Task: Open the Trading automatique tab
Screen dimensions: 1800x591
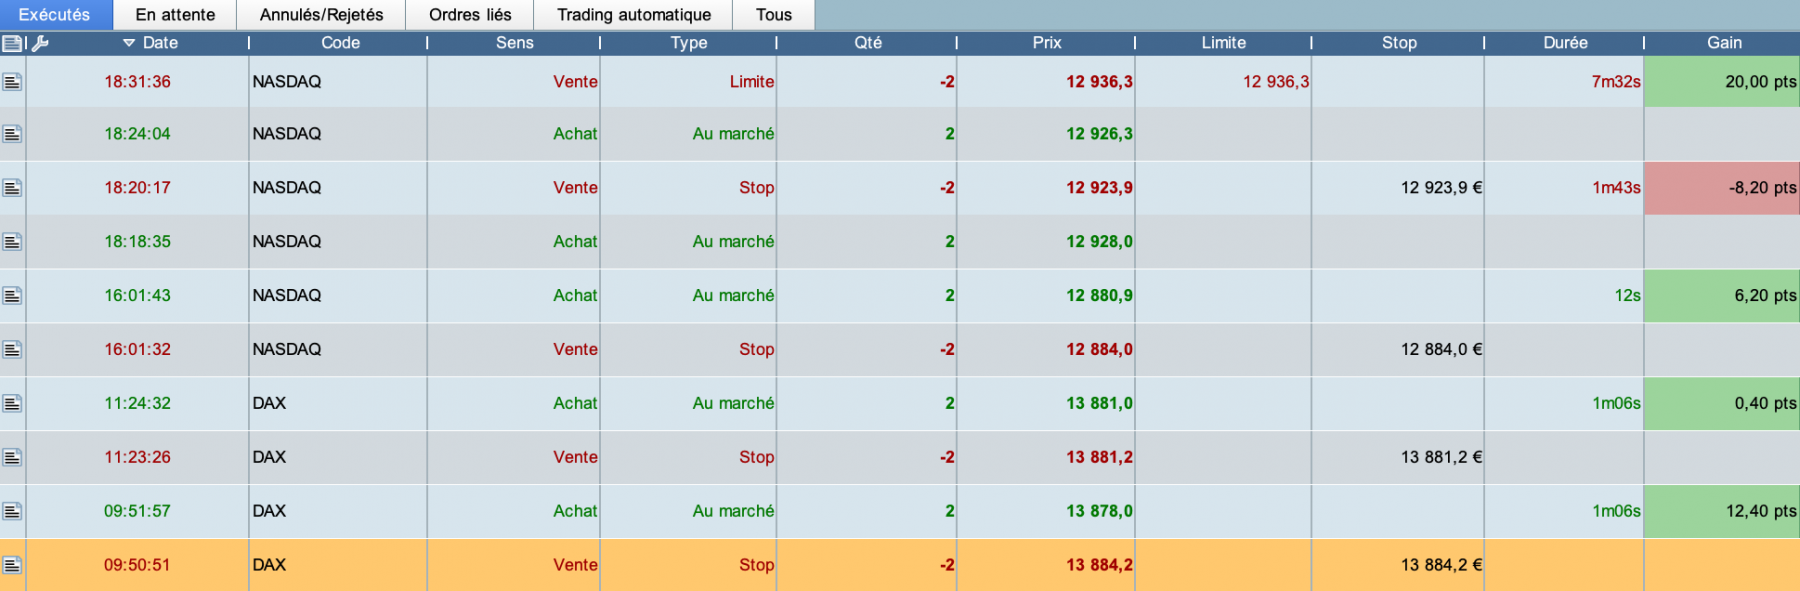Action: pos(634,15)
